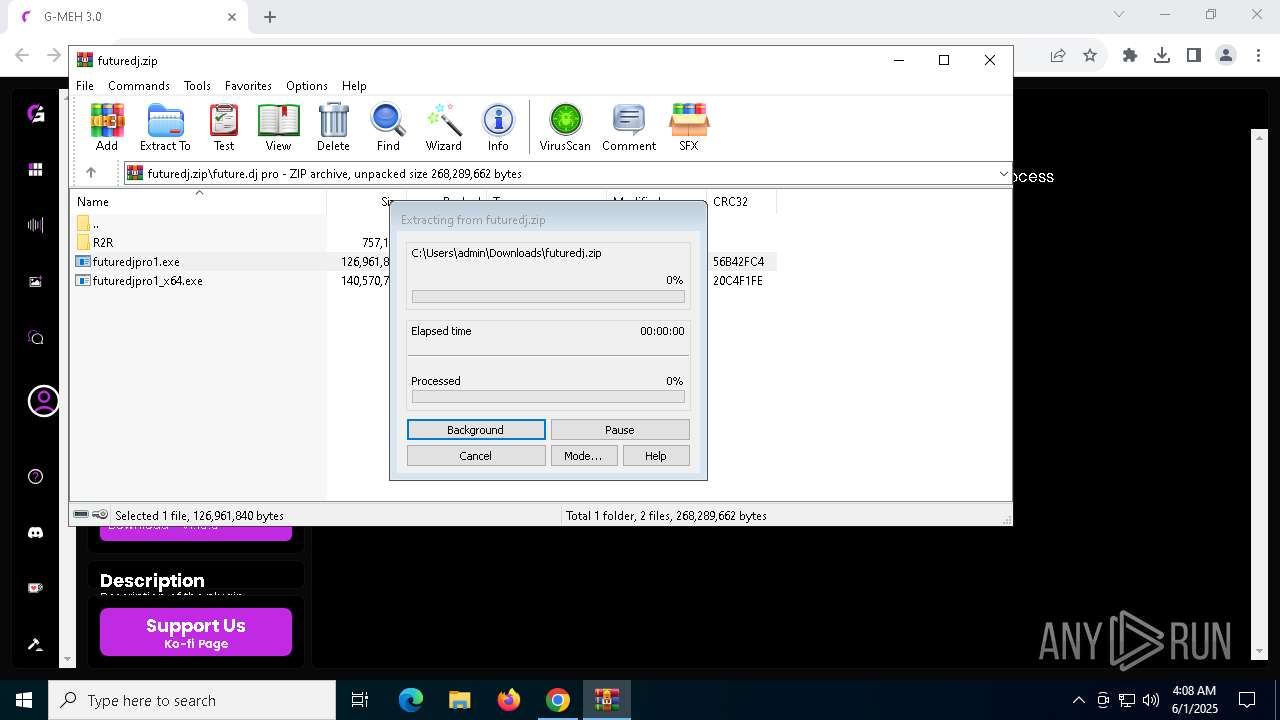
Task: Open the Tools menu
Action: (197, 86)
